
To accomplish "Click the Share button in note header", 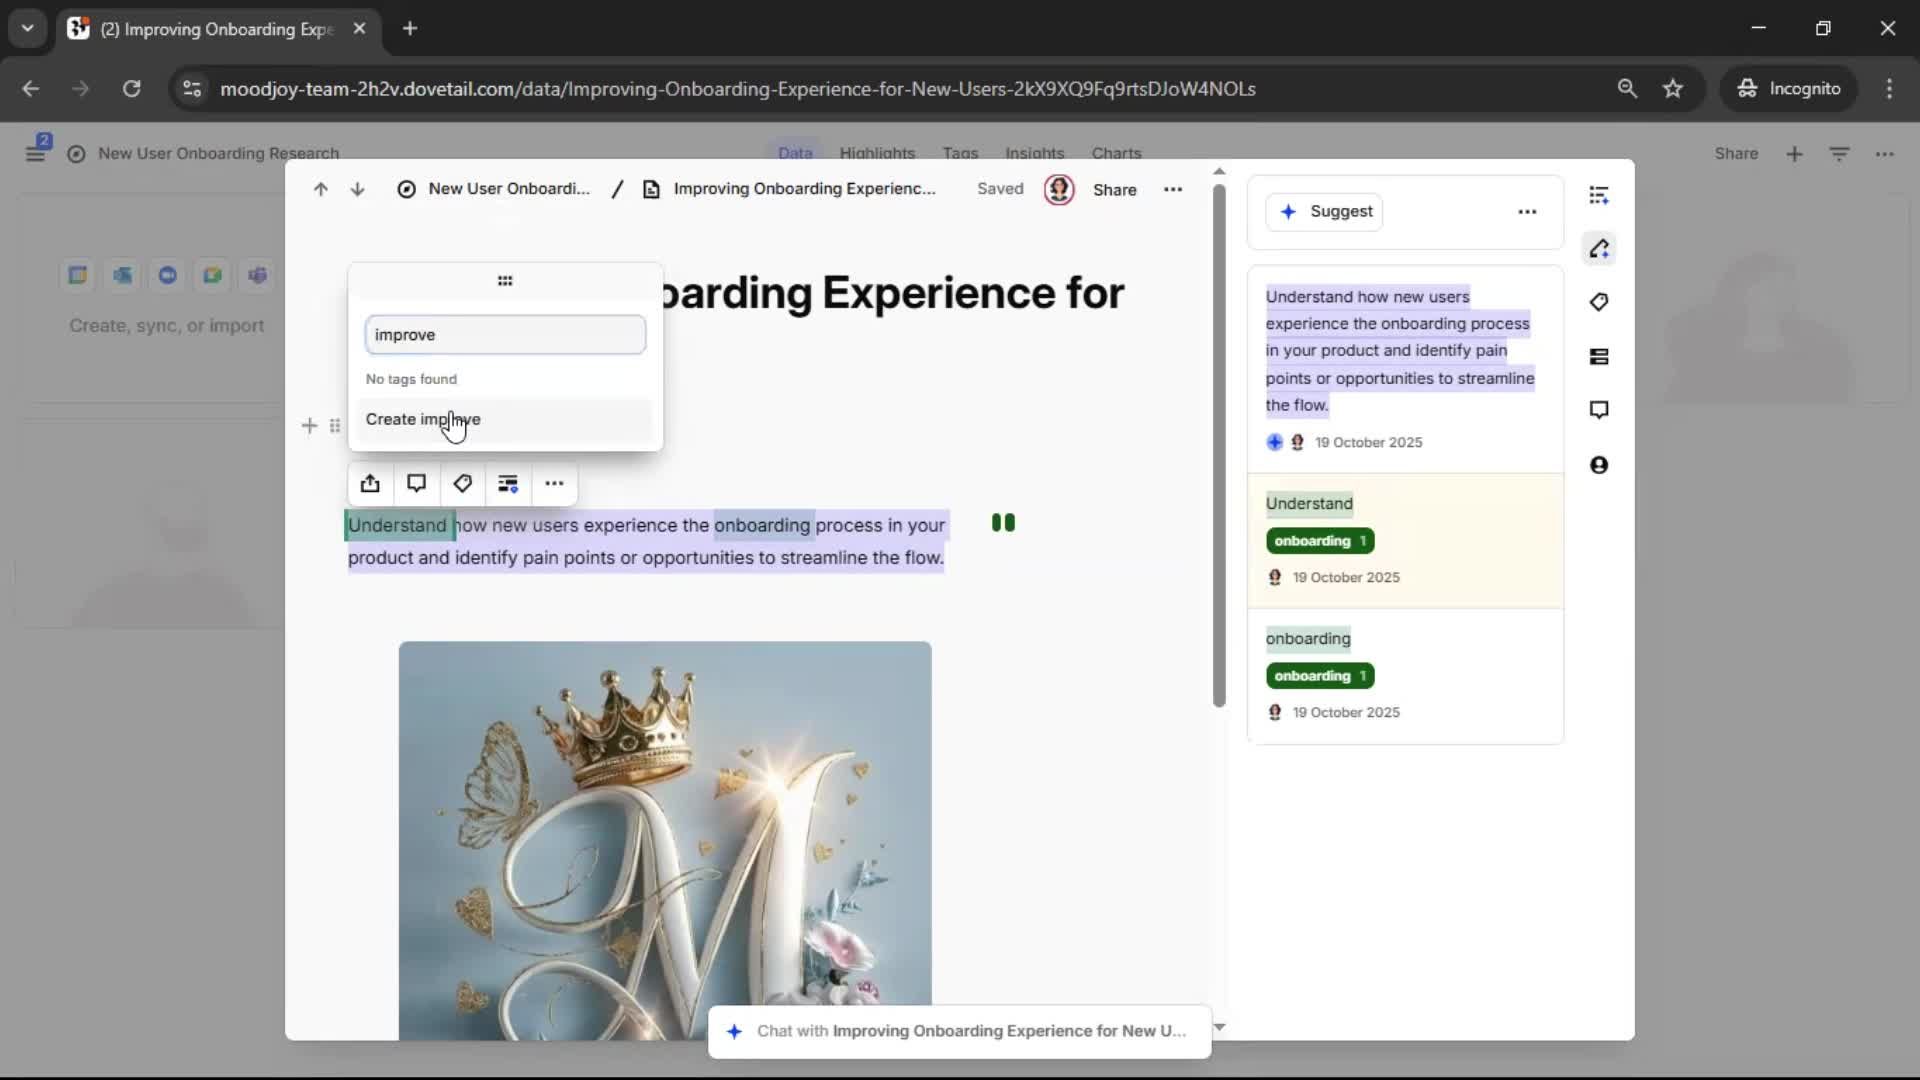I will point(1114,190).
